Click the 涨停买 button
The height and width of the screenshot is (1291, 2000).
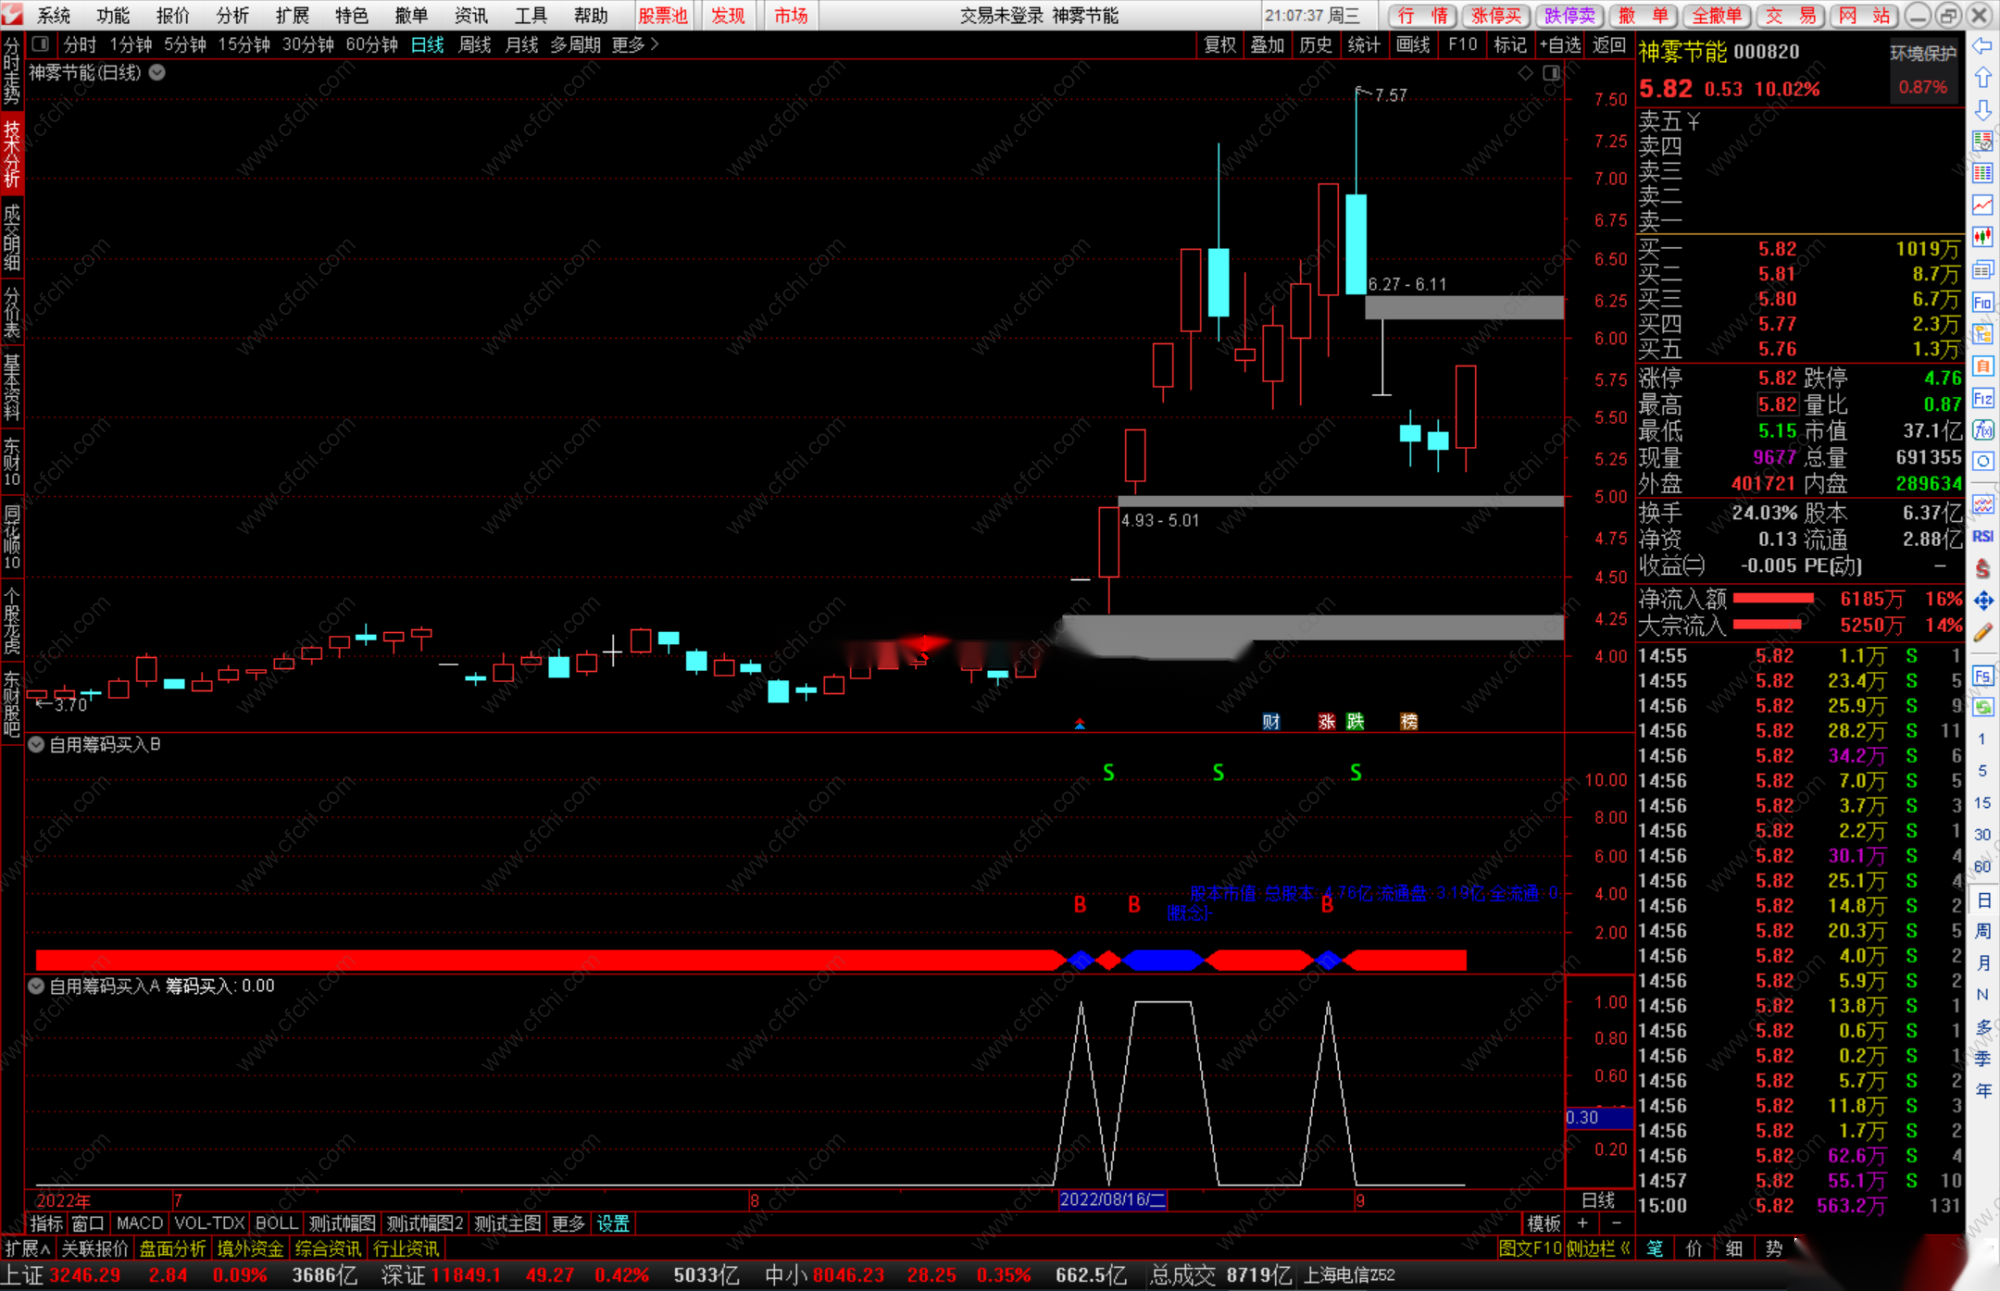(1496, 15)
